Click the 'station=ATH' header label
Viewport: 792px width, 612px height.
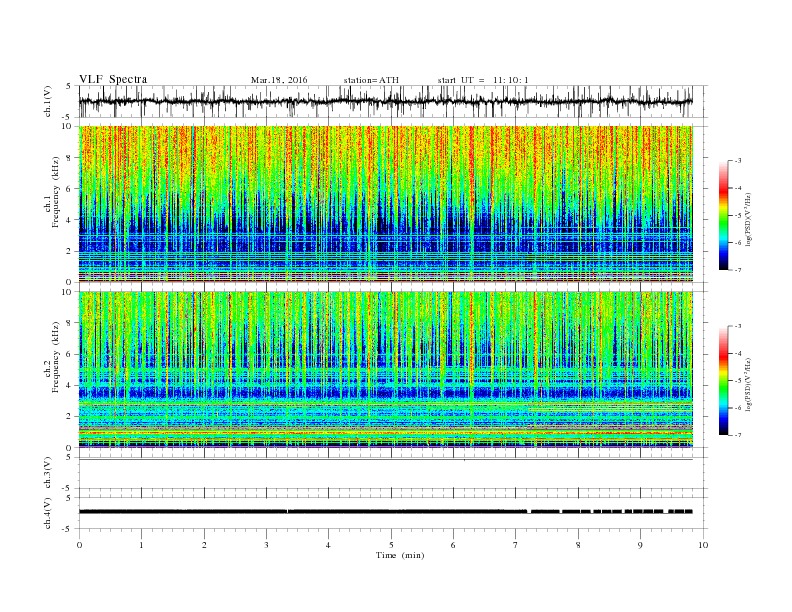[x=371, y=80]
